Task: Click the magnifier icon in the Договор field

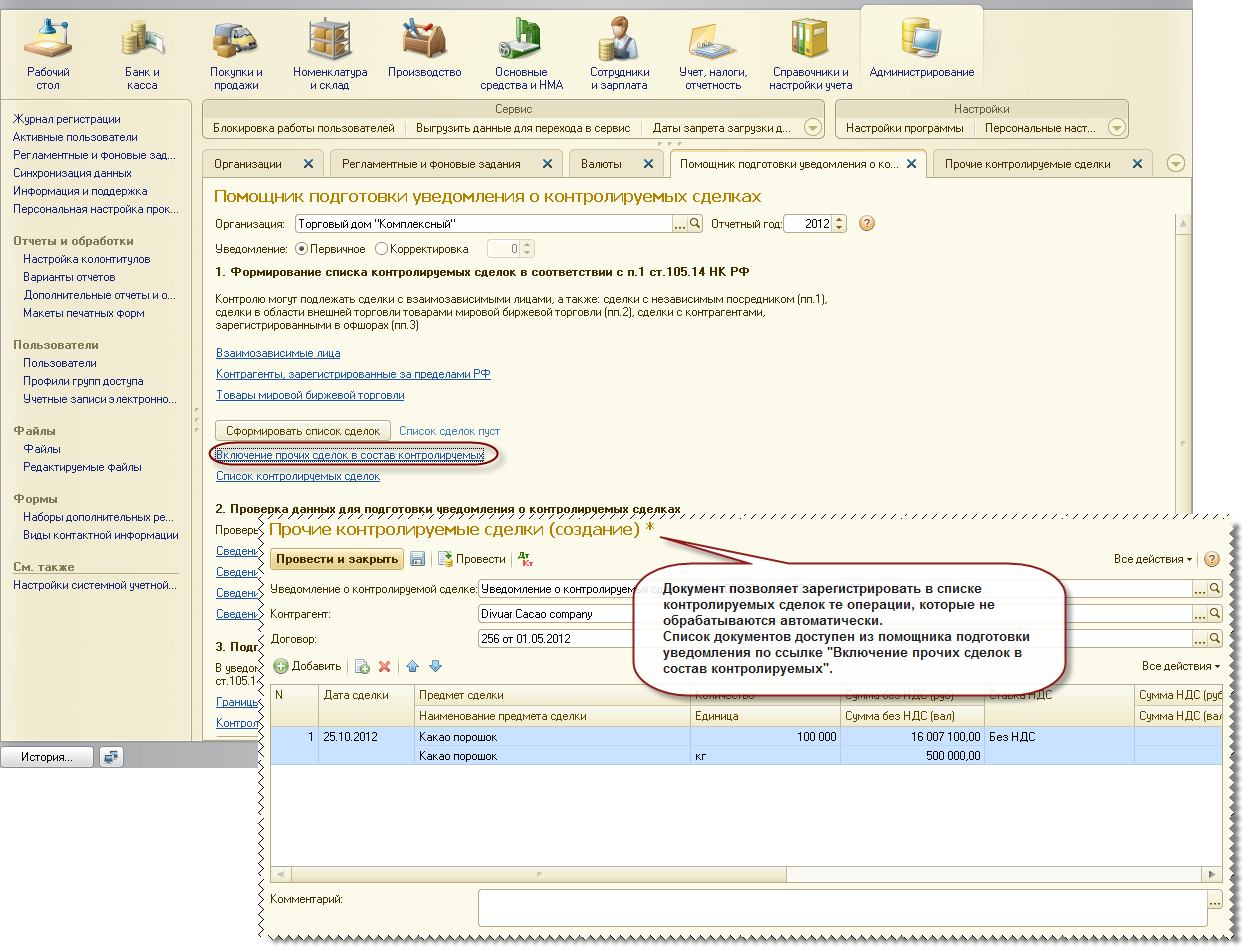Action: click(1215, 637)
